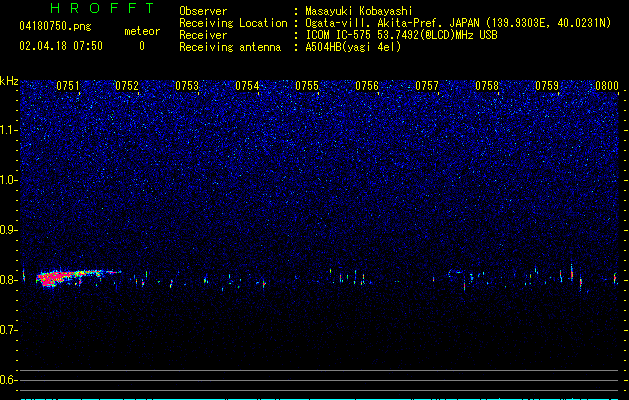
Task: Click the A504HB(yagi 4el) antenna text
Action: pyautogui.click(x=353, y=47)
